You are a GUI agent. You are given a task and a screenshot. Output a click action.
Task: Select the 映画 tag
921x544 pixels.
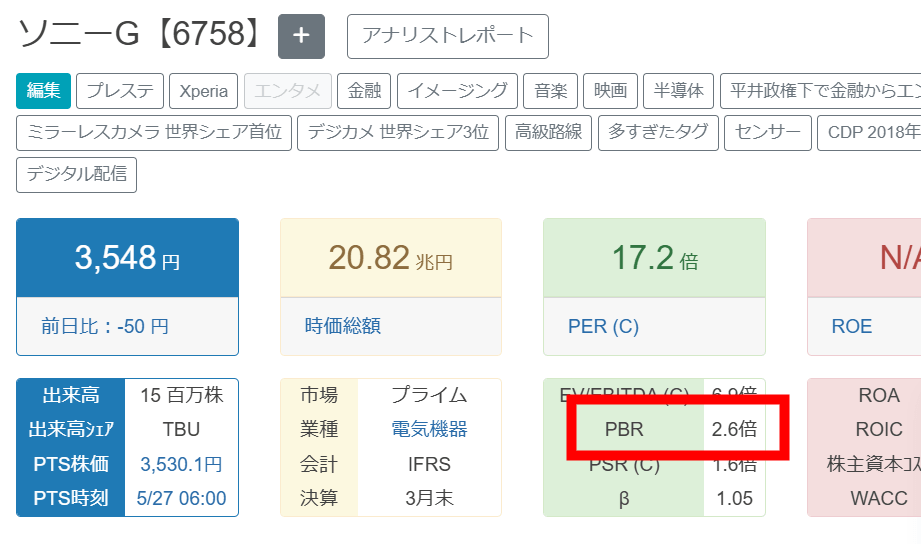(610, 91)
